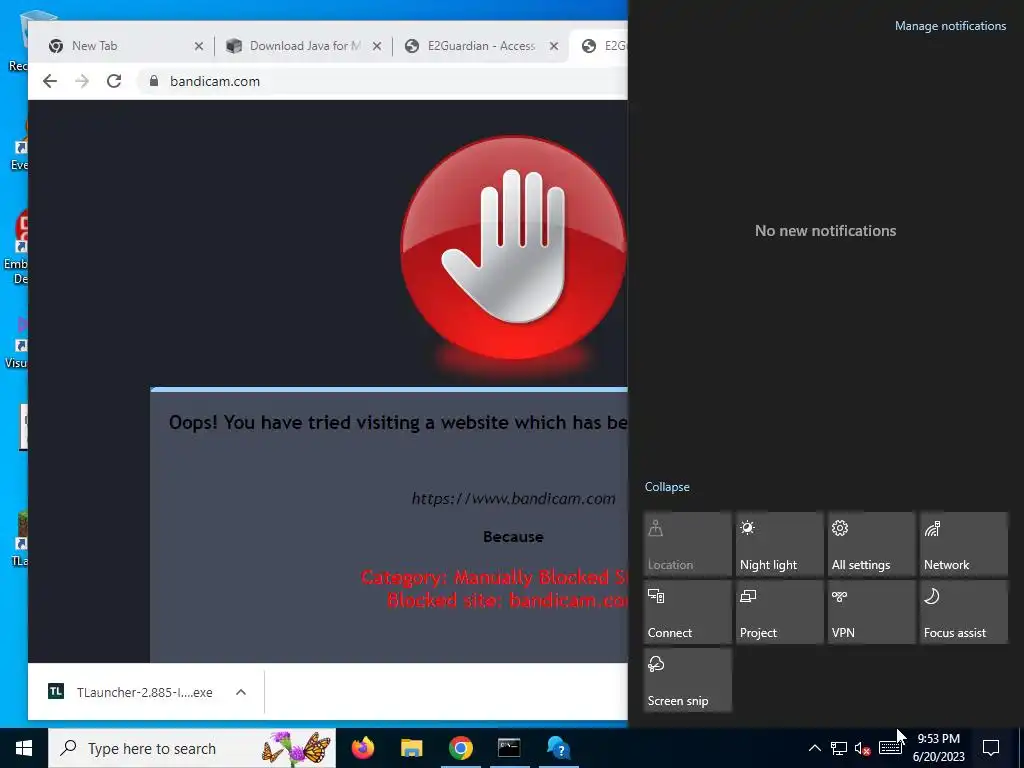
Task: Click the muted volume tray icon
Action: pos(863,748)
